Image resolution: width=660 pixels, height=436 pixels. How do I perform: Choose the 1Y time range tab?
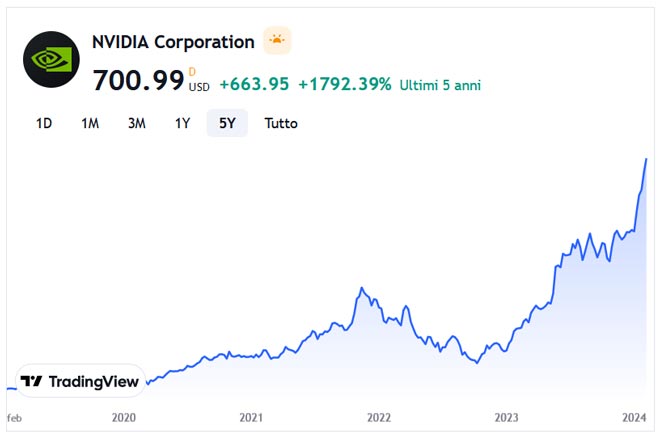(x=182, y=123)
